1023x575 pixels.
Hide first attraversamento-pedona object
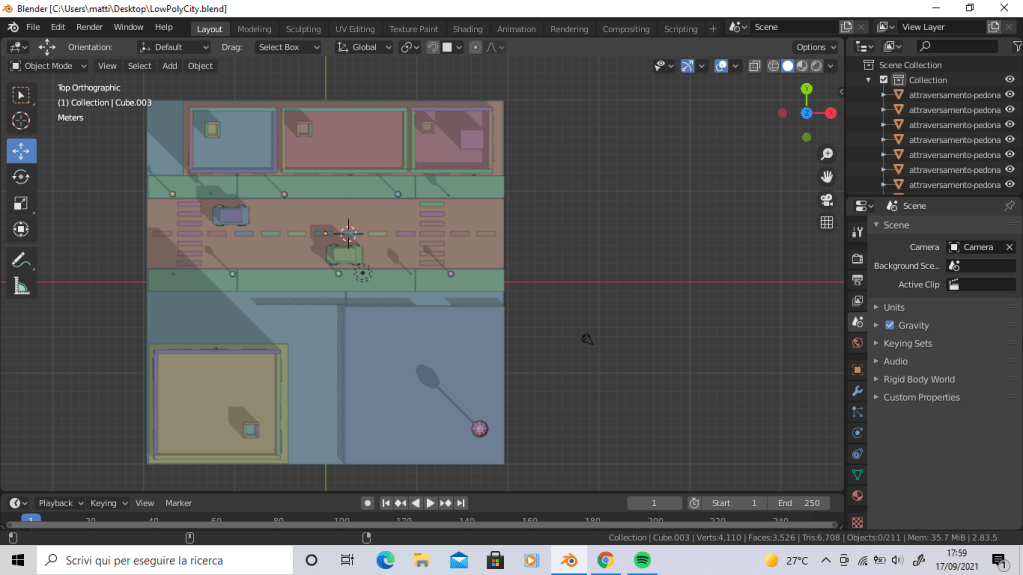click(1010, 95)
